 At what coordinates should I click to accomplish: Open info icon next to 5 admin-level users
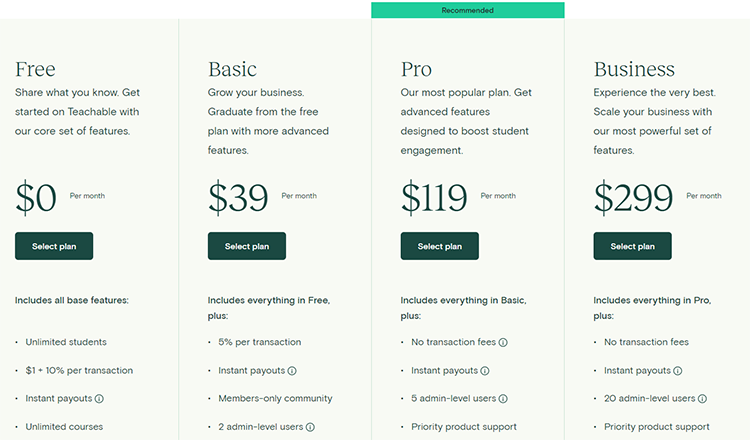tap(503, 399)
